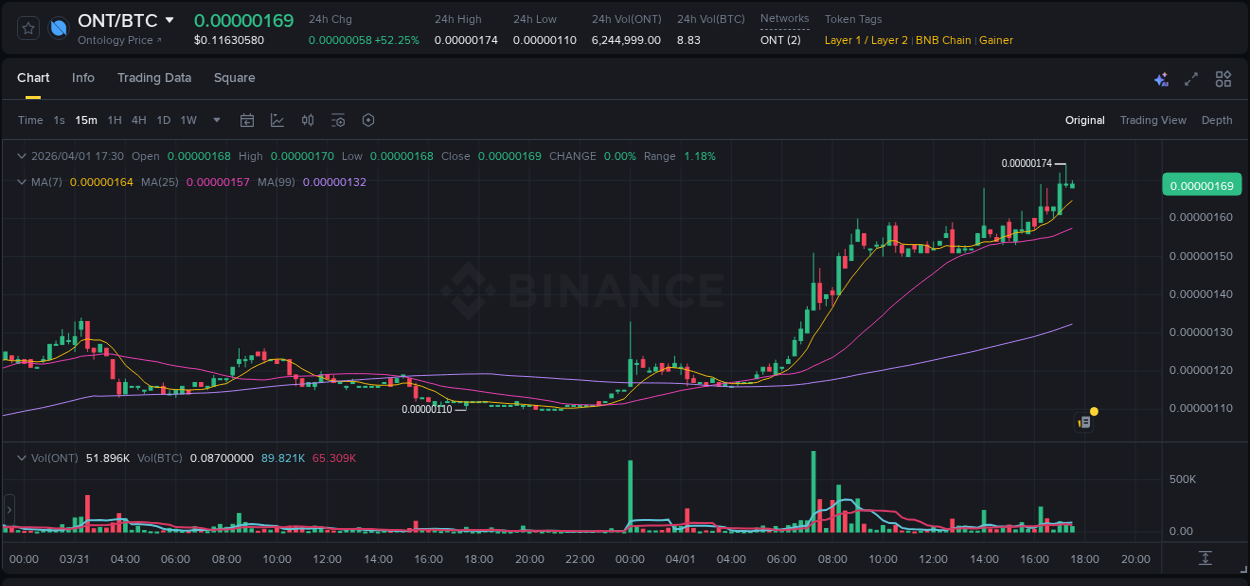This screenshot has width=1250, height=586.
Task: Open the candlestick OHLC display settings
Action: (x=308, y=120)
